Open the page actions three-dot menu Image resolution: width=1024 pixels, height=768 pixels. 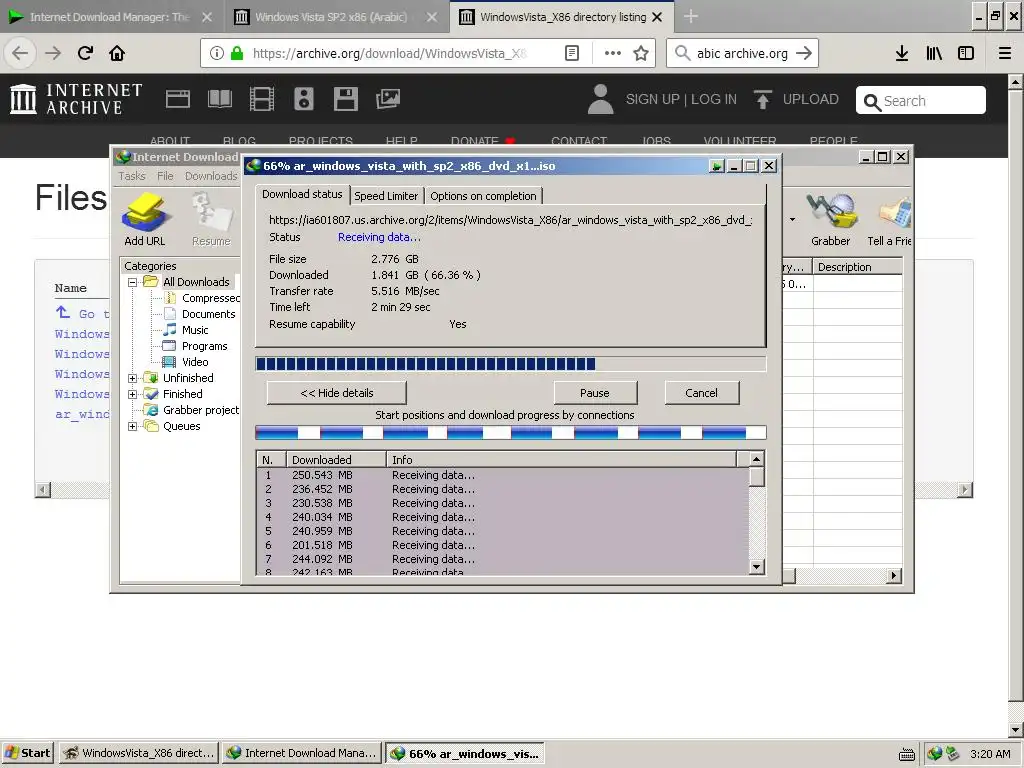coord(613,53)
